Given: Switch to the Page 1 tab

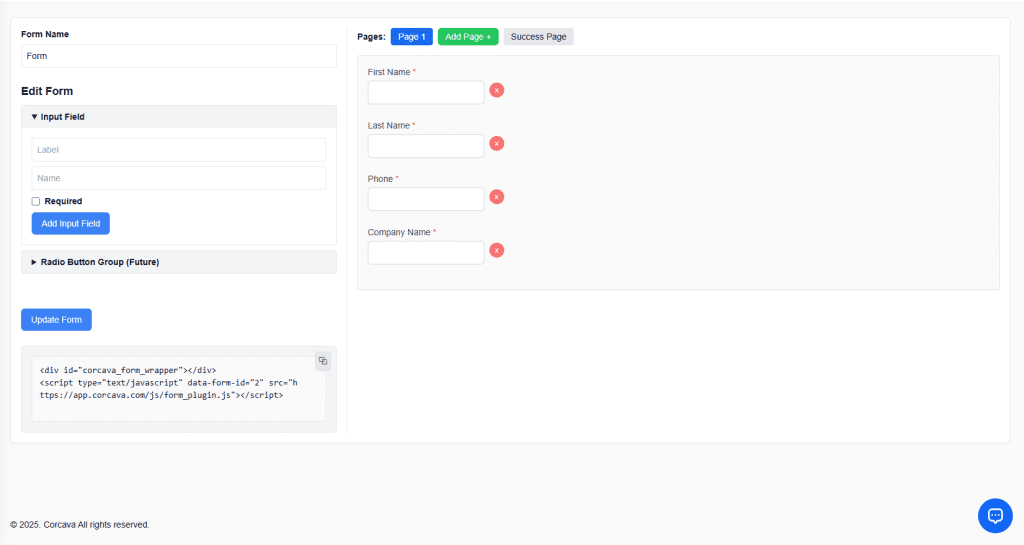Looking at the screenshot, I should pos(411,37).
